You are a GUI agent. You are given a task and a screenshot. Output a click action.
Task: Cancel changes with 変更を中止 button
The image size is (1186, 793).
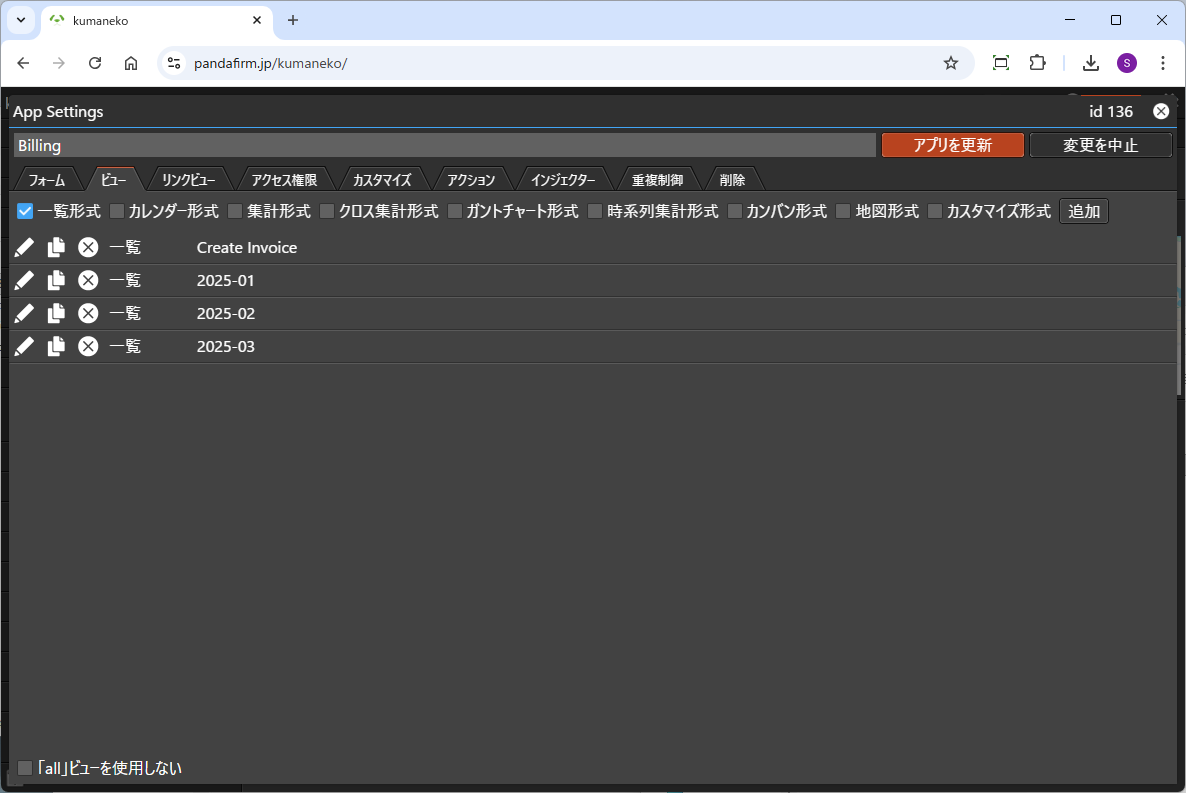[1100, 145]
